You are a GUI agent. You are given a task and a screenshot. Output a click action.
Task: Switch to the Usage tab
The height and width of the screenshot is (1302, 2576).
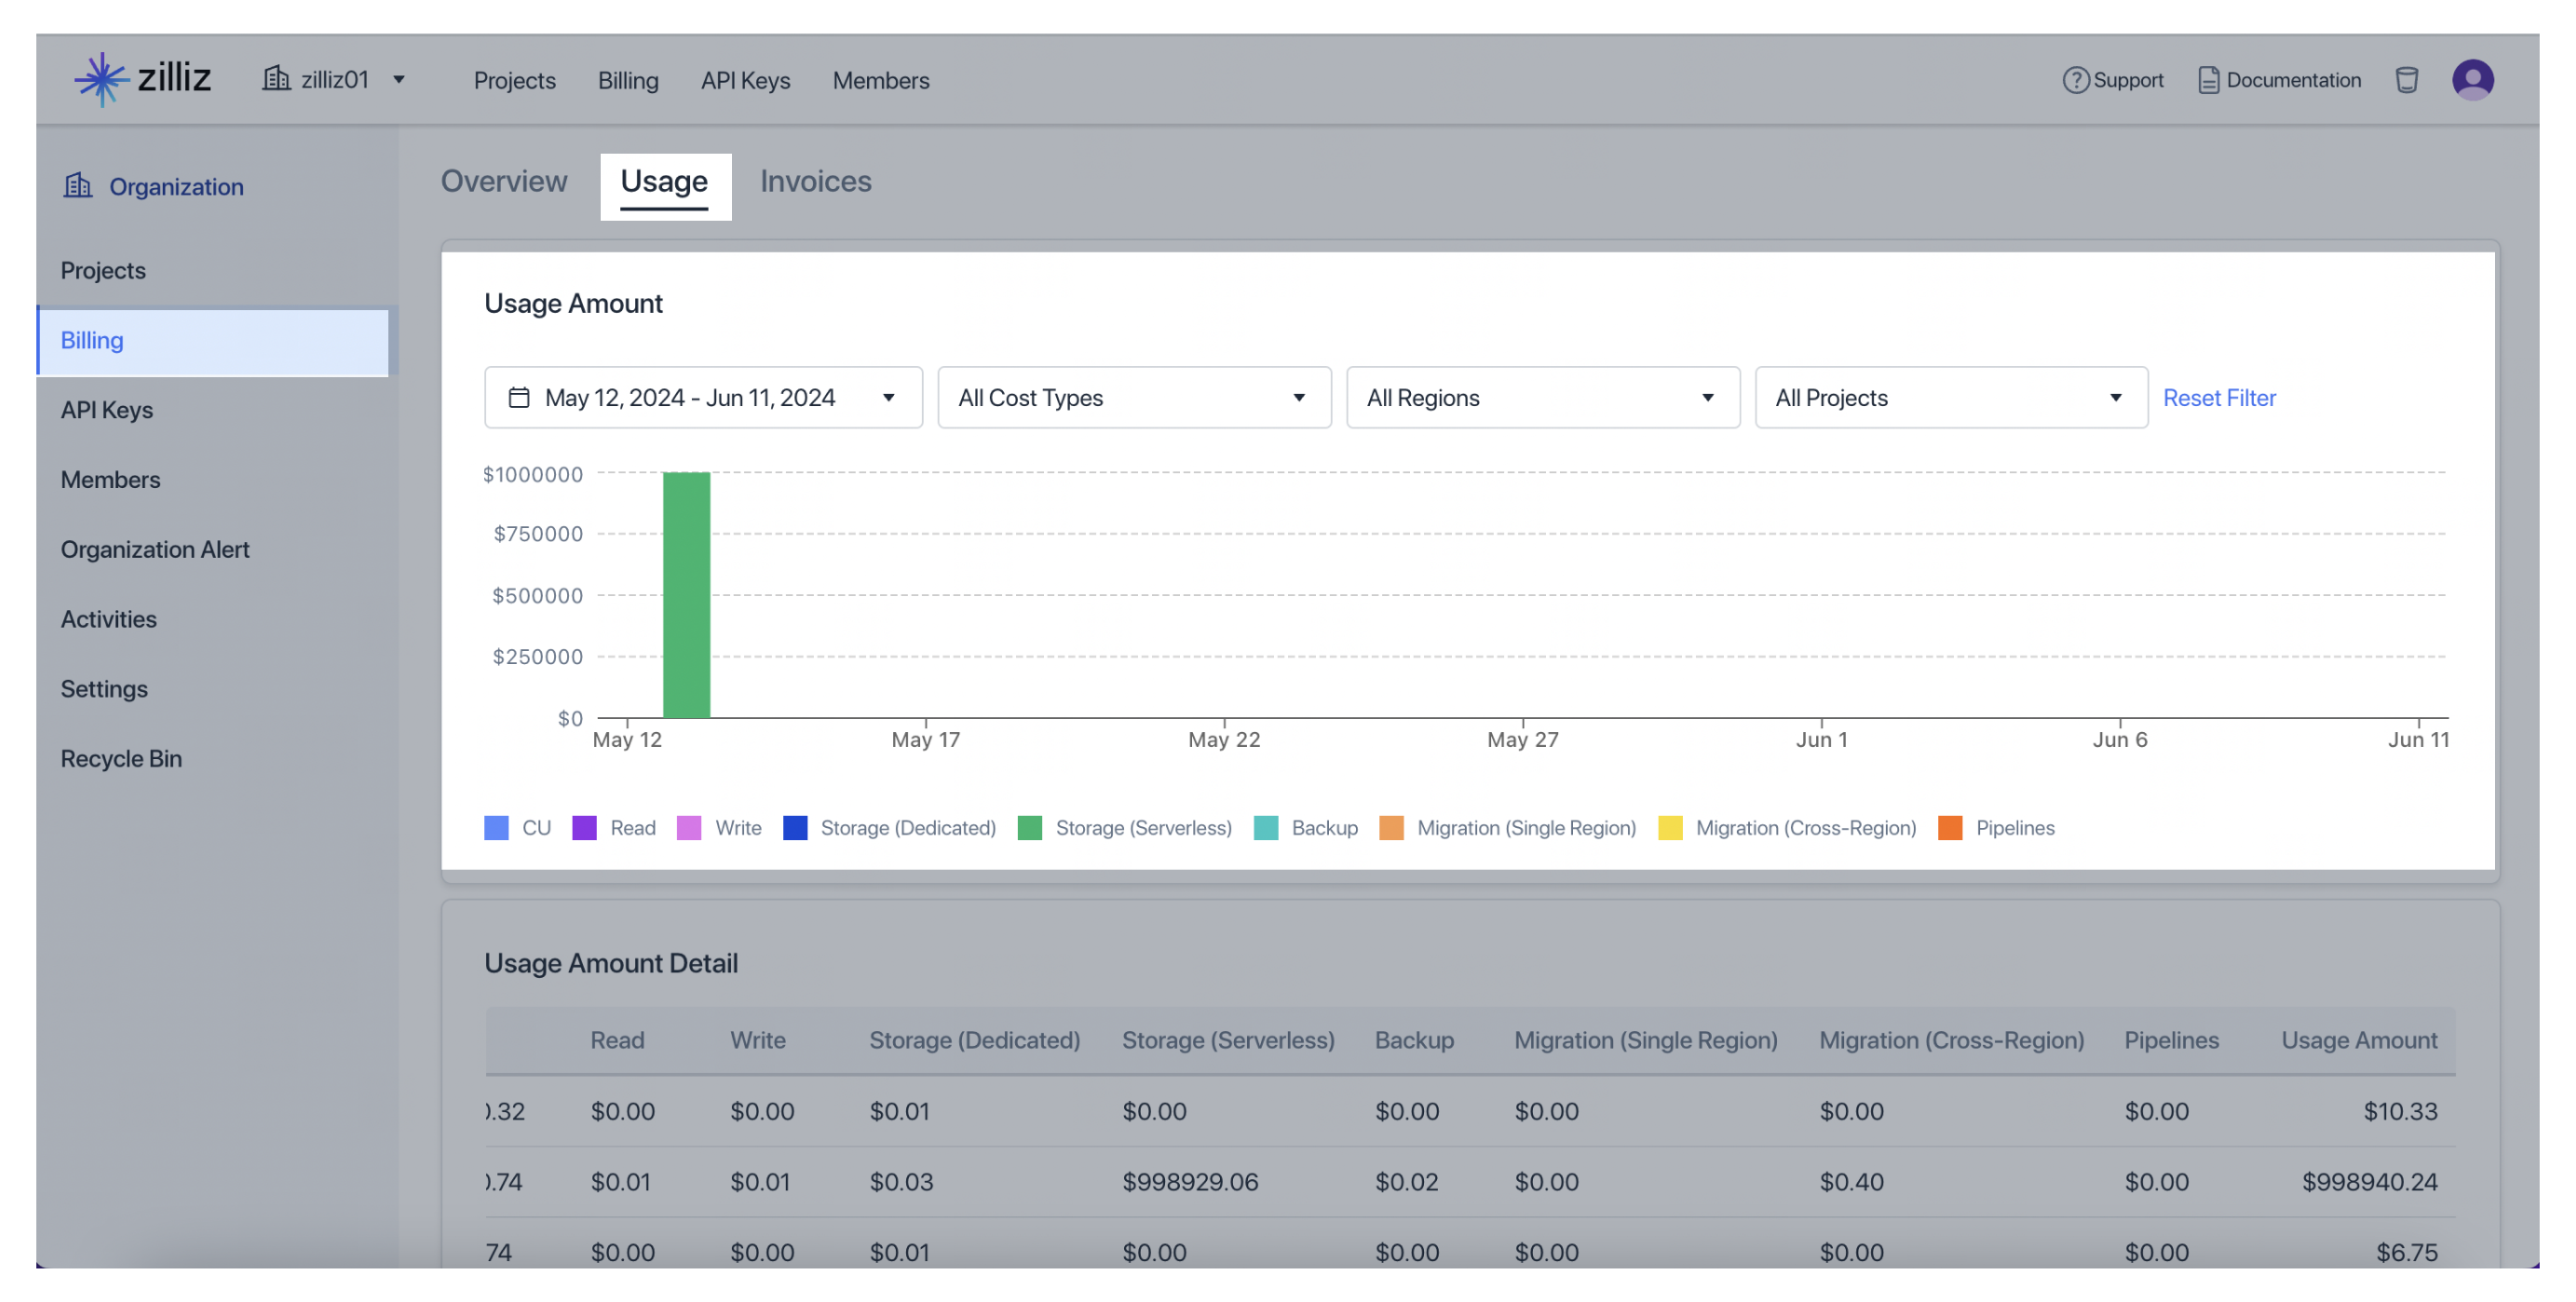(664, 181)
